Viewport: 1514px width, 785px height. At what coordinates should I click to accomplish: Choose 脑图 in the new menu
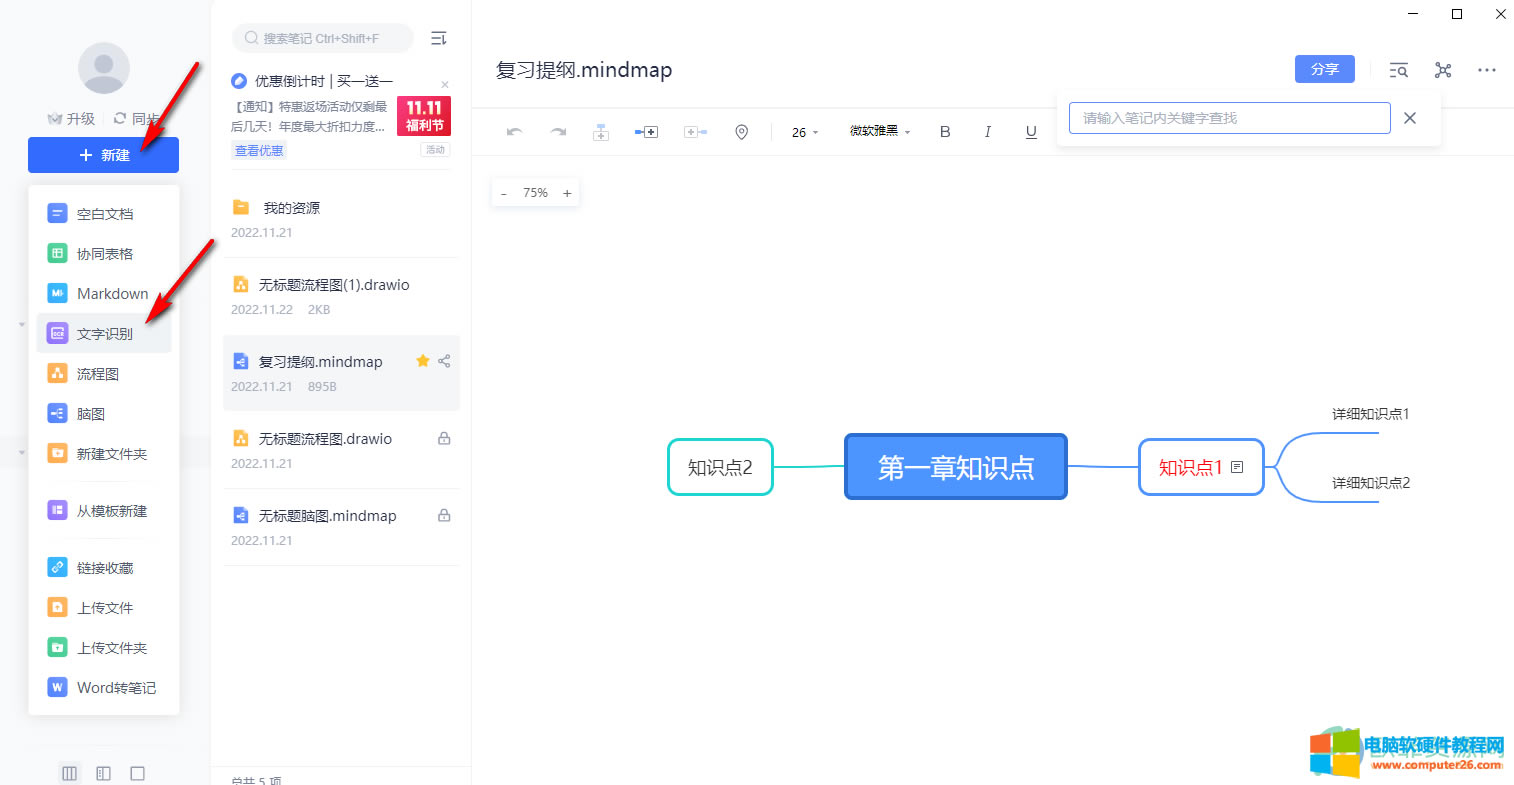click(x=91, y=414)
